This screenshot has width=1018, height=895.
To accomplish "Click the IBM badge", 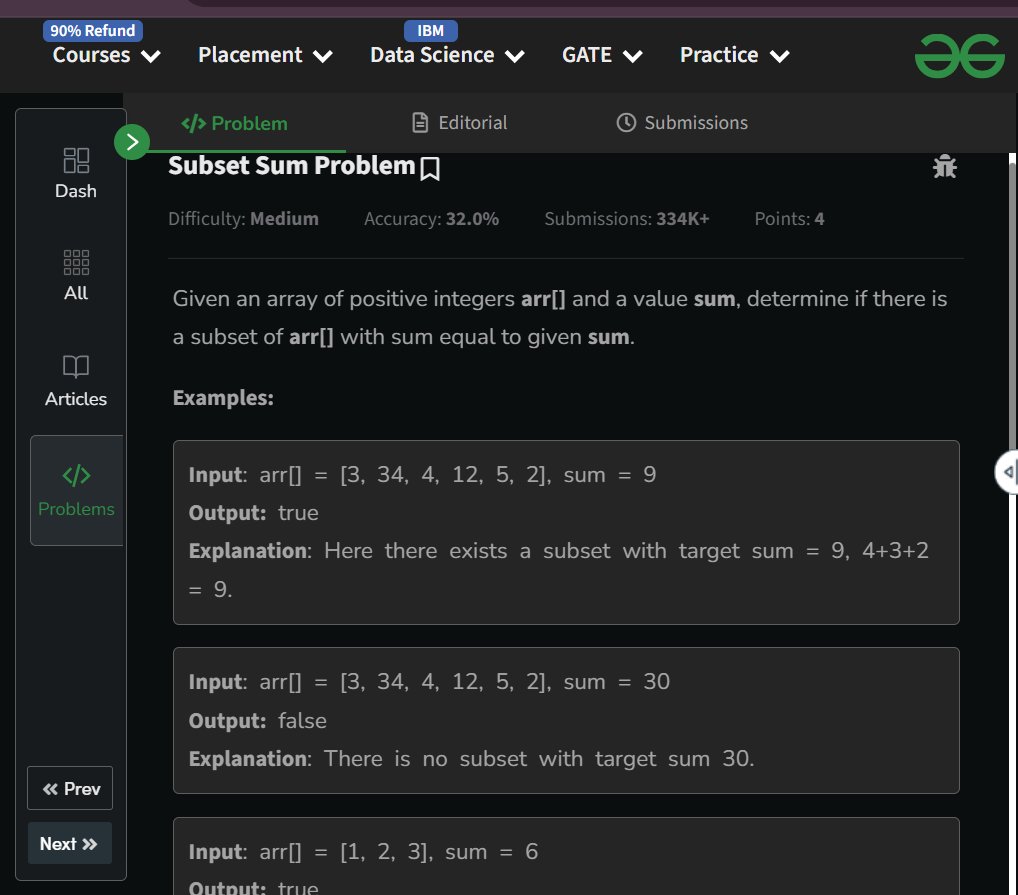I will click(x=430, y=31).
